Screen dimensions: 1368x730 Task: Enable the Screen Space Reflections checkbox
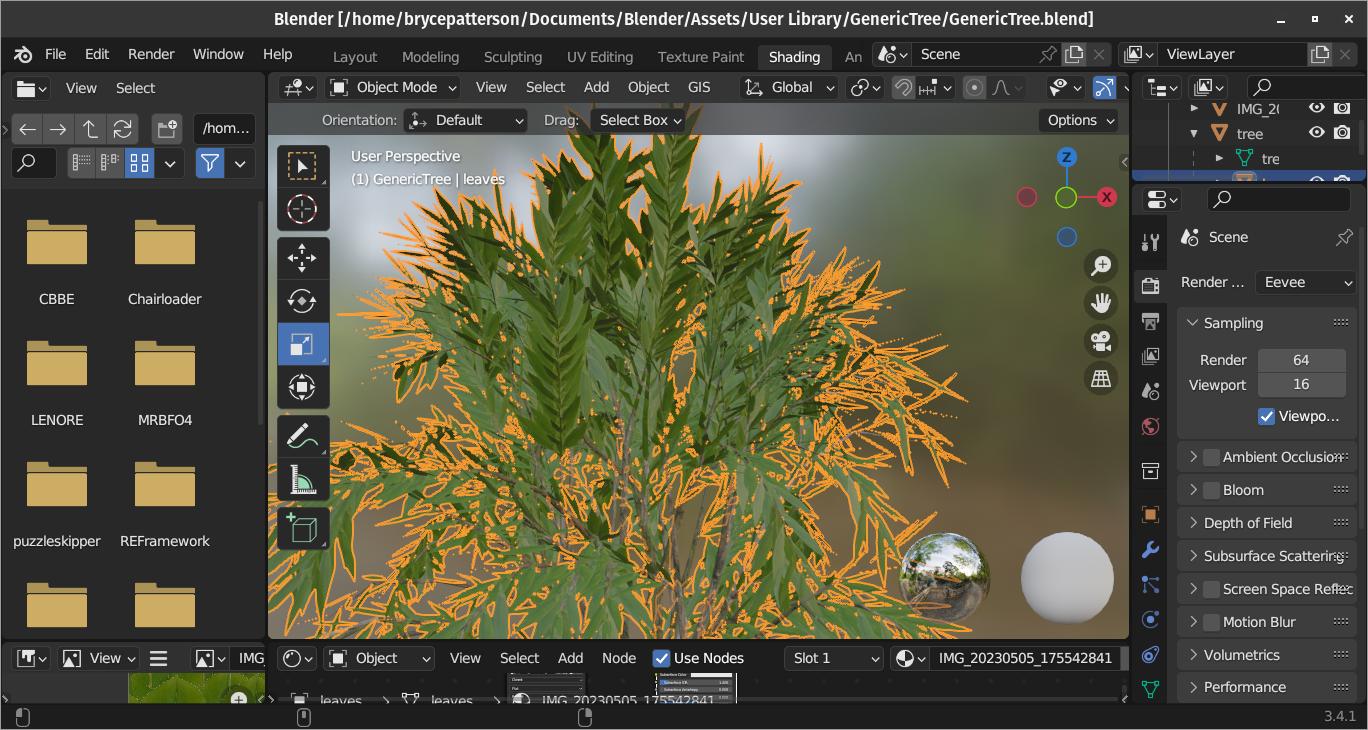pos(1211,589)
